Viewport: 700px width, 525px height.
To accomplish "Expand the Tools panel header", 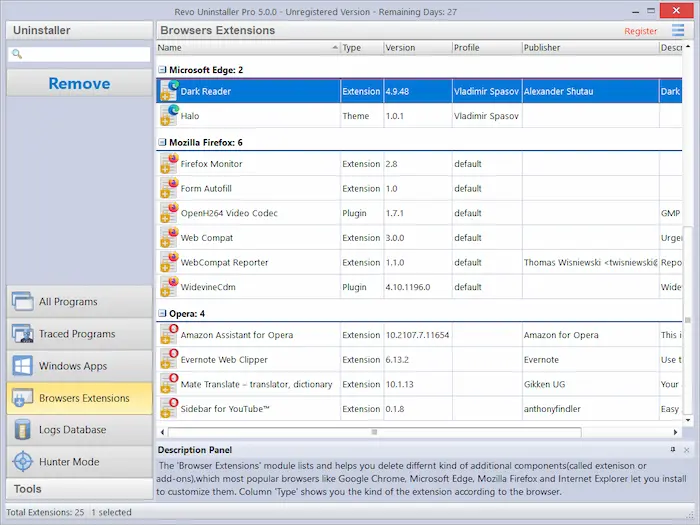I will pos(79,489).
